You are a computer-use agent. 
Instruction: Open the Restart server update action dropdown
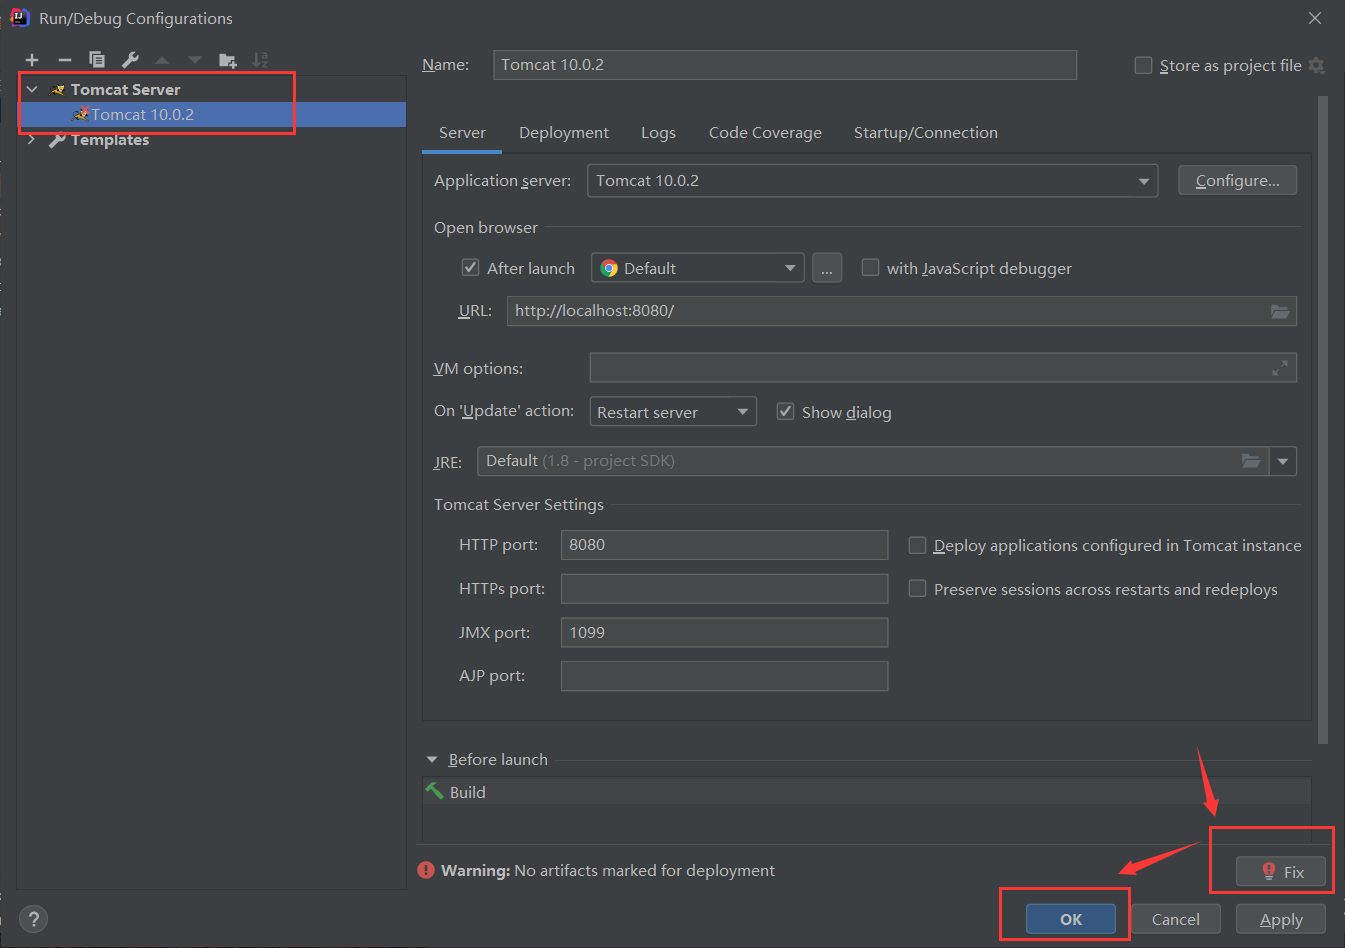(673, 412)
